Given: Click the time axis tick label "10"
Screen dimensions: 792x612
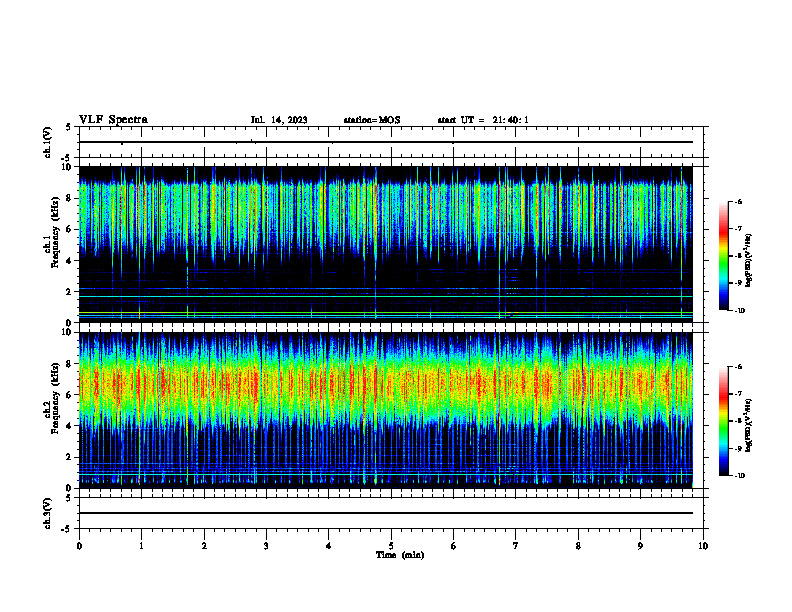Looking at the screenshot, I should (x=703, y=546).
